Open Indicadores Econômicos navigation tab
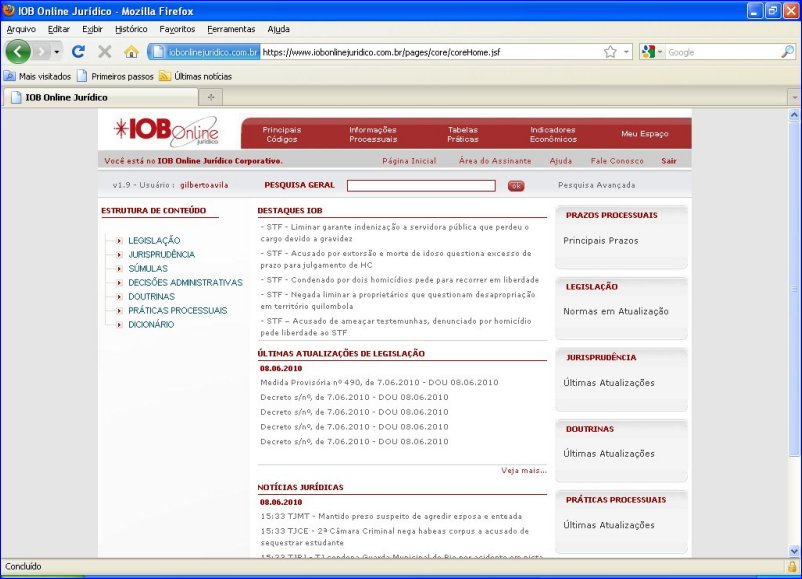 click(x=553, y=134)
